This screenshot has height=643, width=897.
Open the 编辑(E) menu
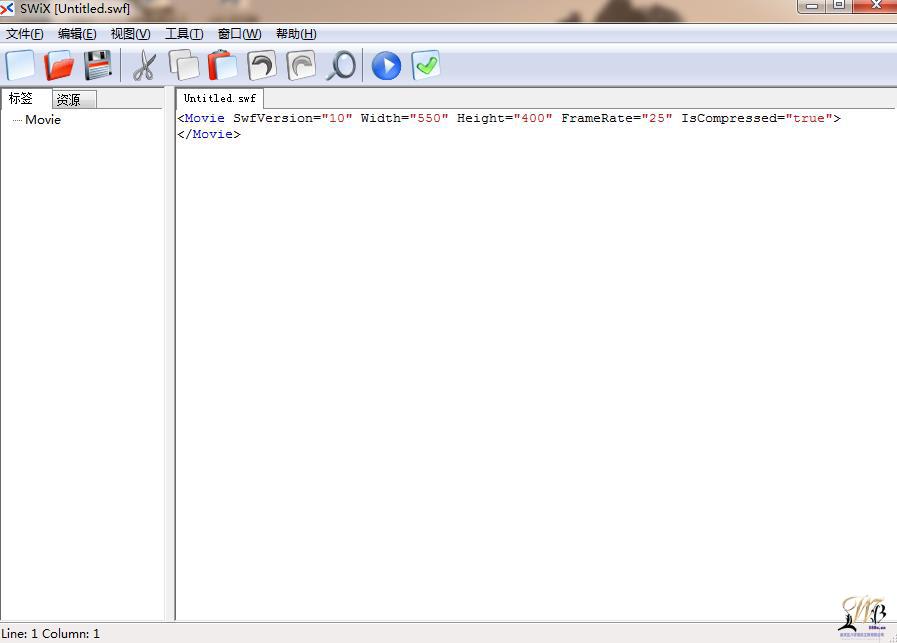(77, 34)
